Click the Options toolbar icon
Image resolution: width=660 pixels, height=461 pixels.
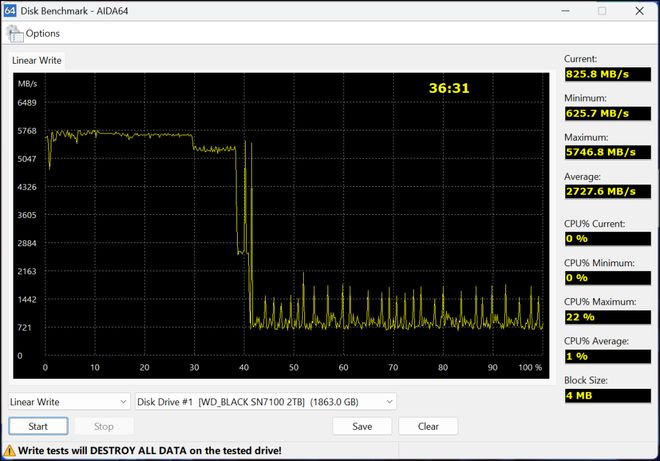pos(15,33)
